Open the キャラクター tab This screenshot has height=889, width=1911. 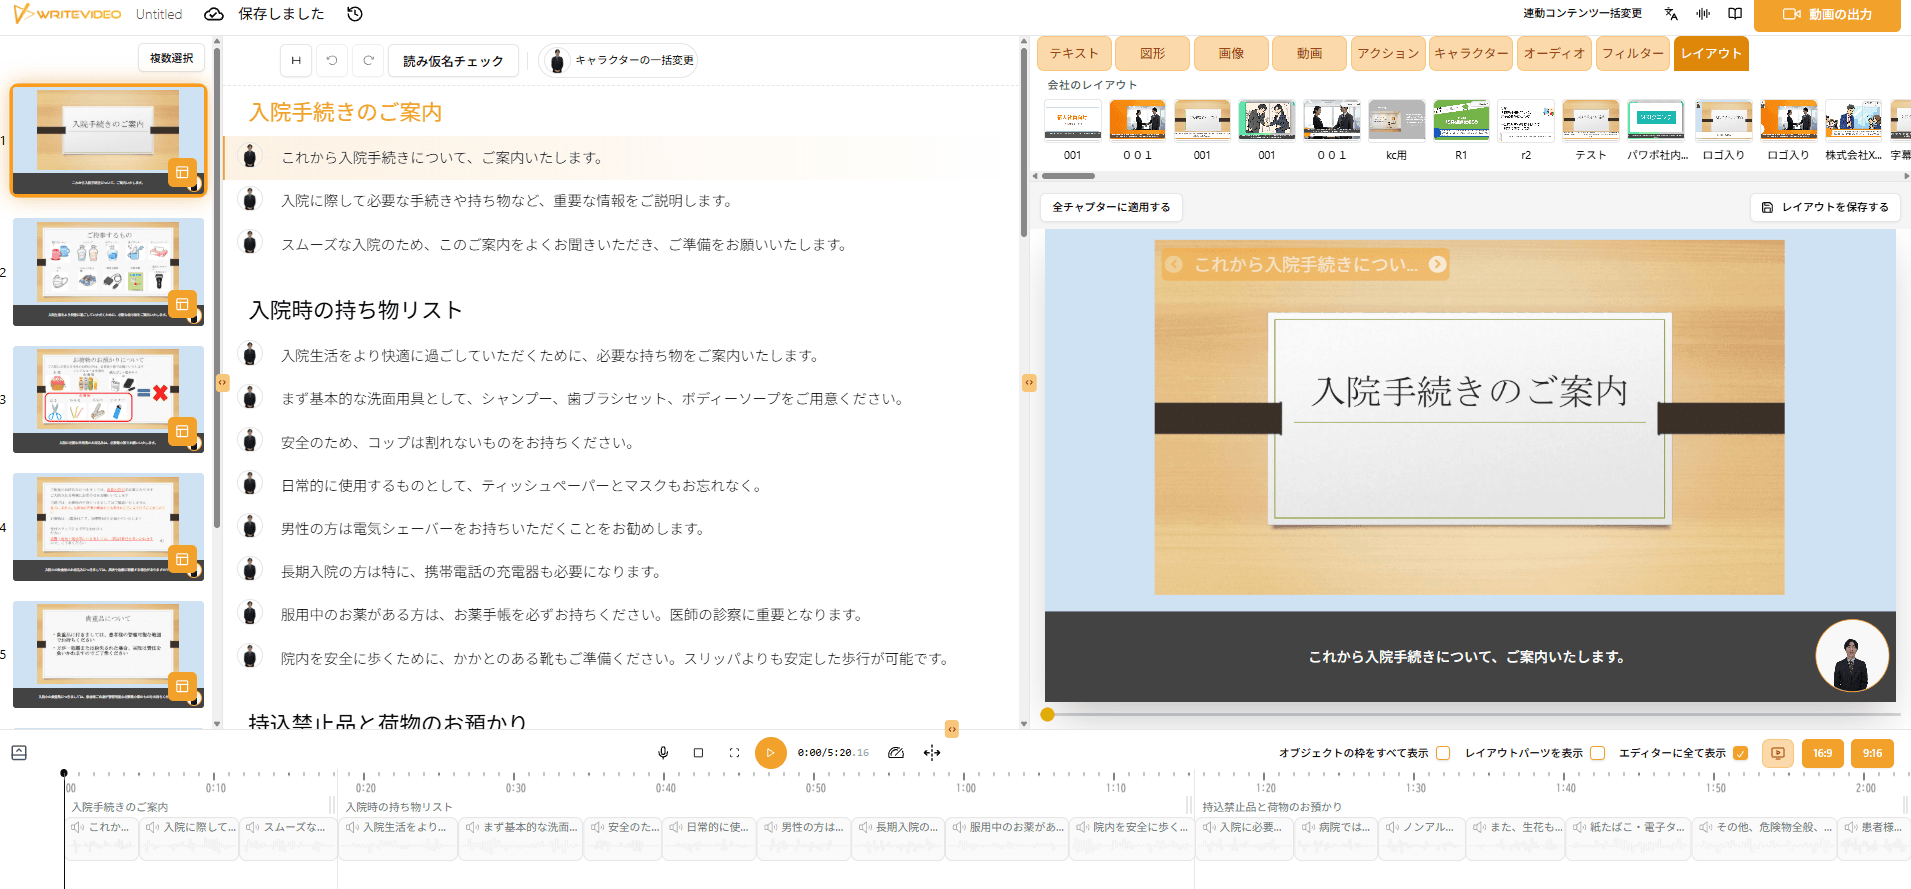point(1470,54)
